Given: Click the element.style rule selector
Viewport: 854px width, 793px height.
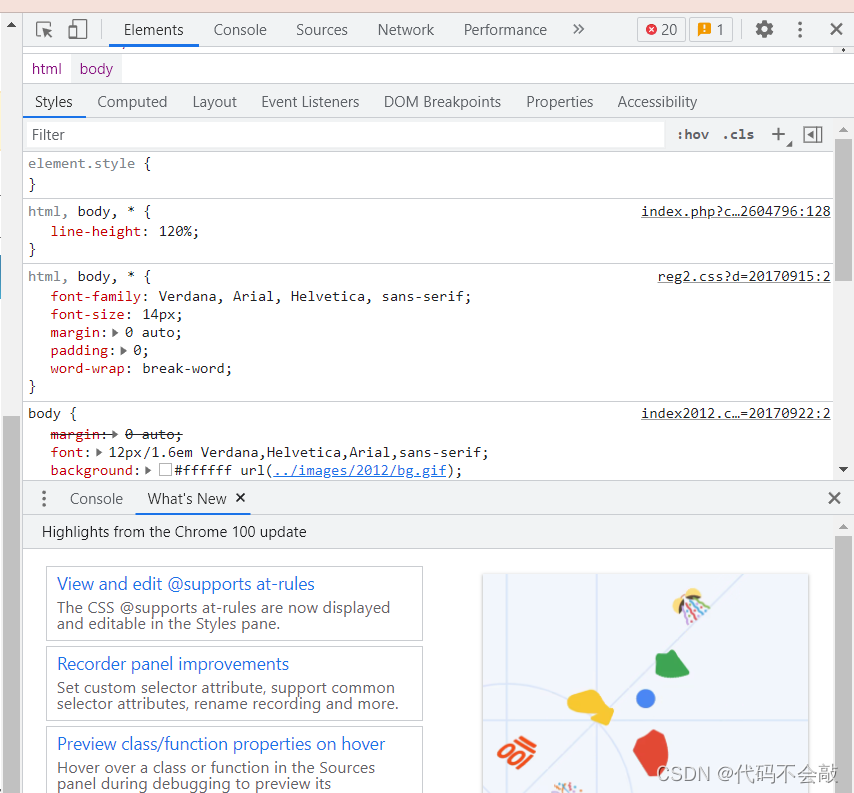Looking at the screenshot, I should point(82,163).
